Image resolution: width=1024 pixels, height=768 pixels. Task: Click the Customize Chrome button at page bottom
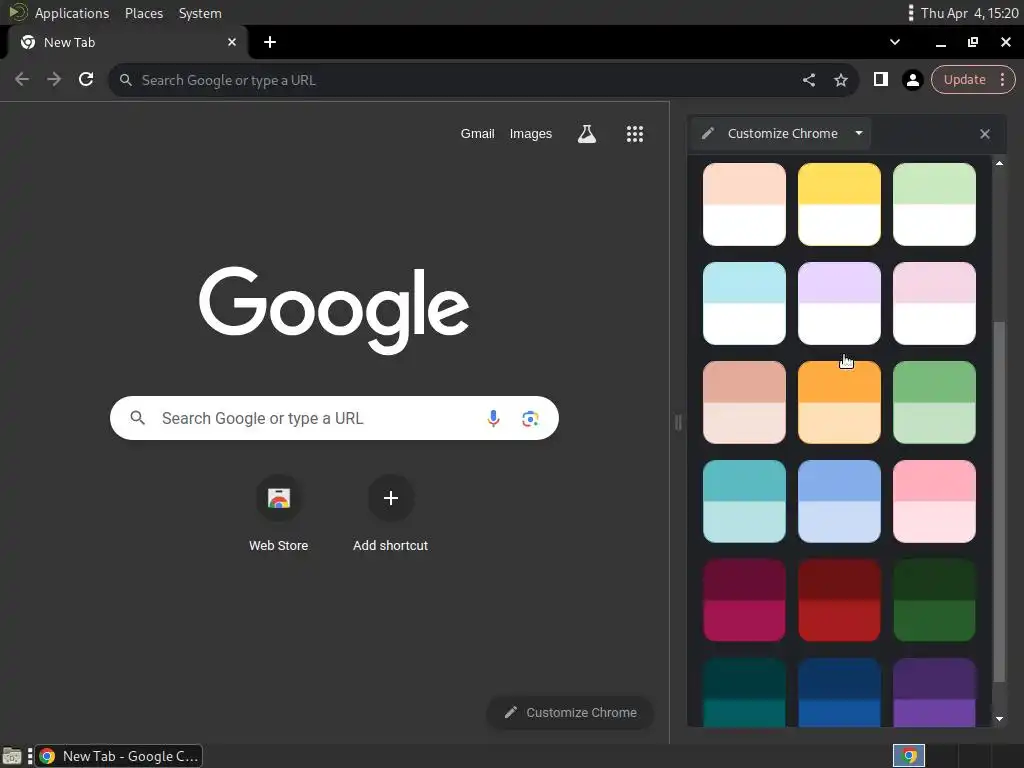point(570,712)
